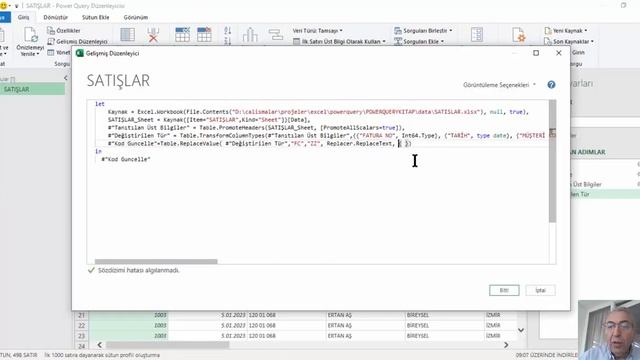Open the Yönet menu in the ribbon
The height and width of the screenshot is (360, 640).
[59, 52]
